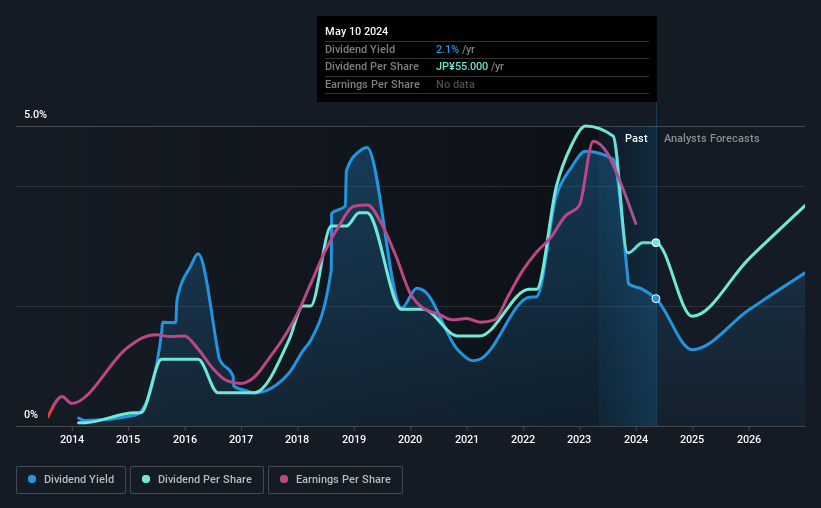Toggle the Dividend Yield legend button
The height and width of the screenshot is (508, 821).
tap(71, 480)
